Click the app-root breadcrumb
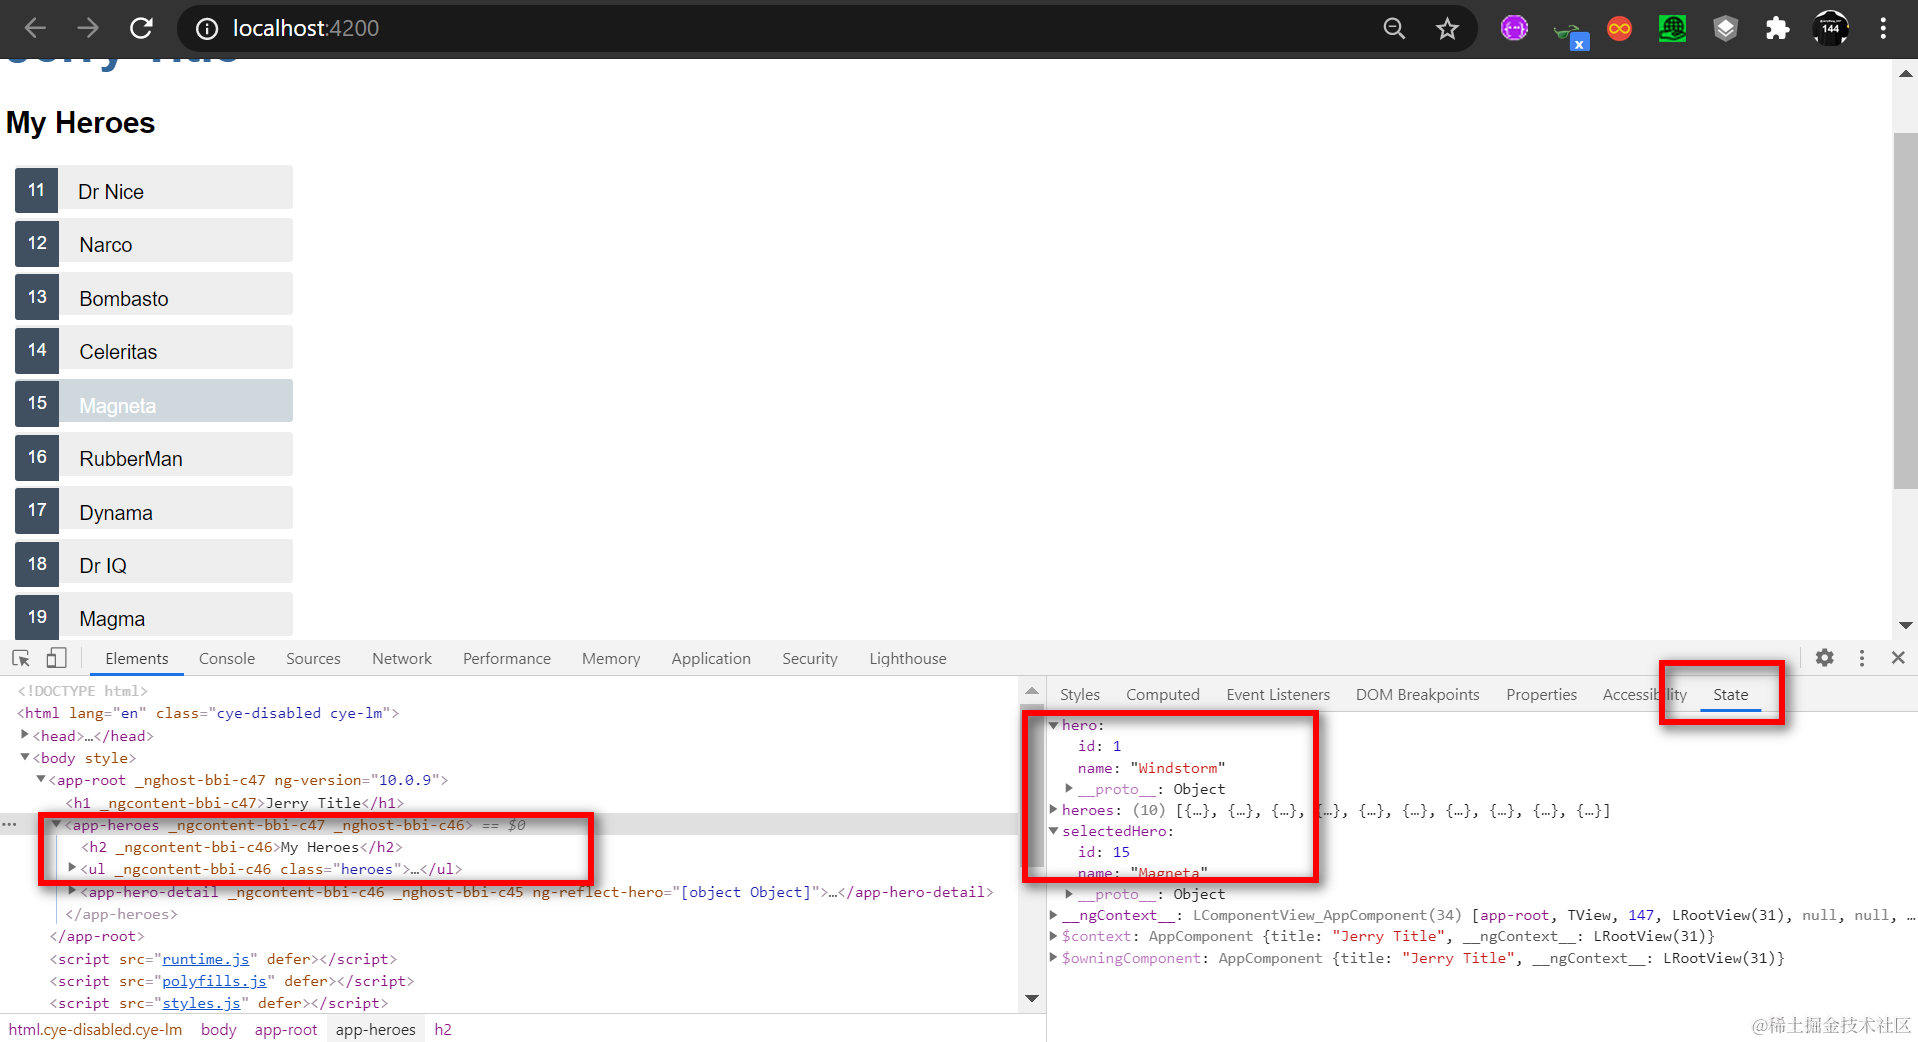Image resolution: width=1918 pixels, height=1042 pixels. click(x=286, y=1030)
